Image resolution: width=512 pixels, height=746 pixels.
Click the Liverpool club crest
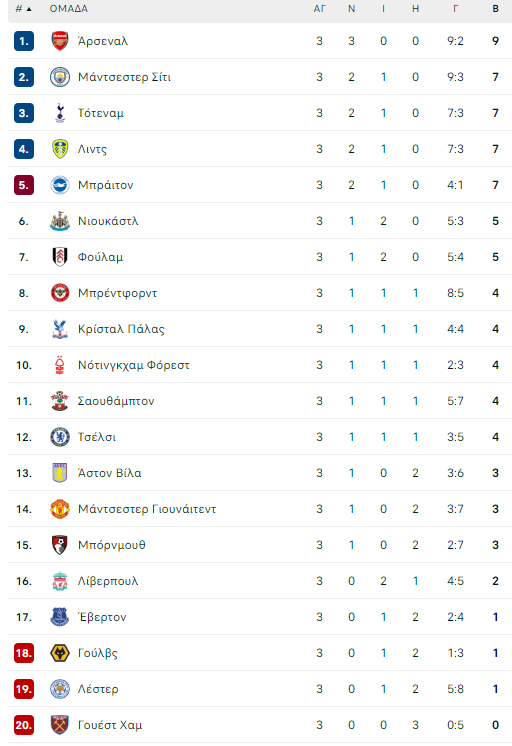tap(60, 581)
